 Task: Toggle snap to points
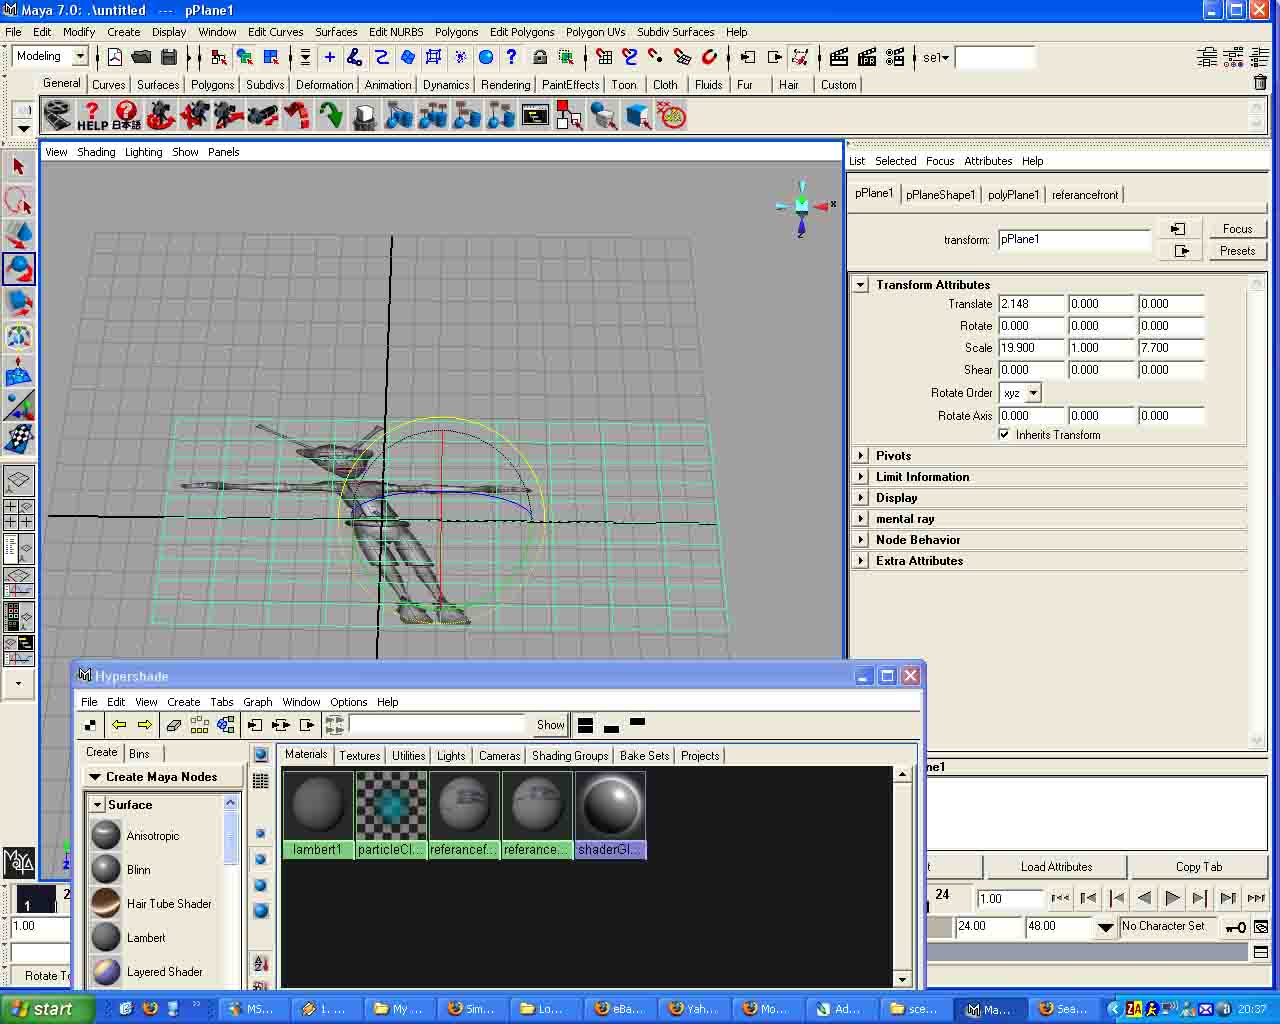click(x=656, y=57)
